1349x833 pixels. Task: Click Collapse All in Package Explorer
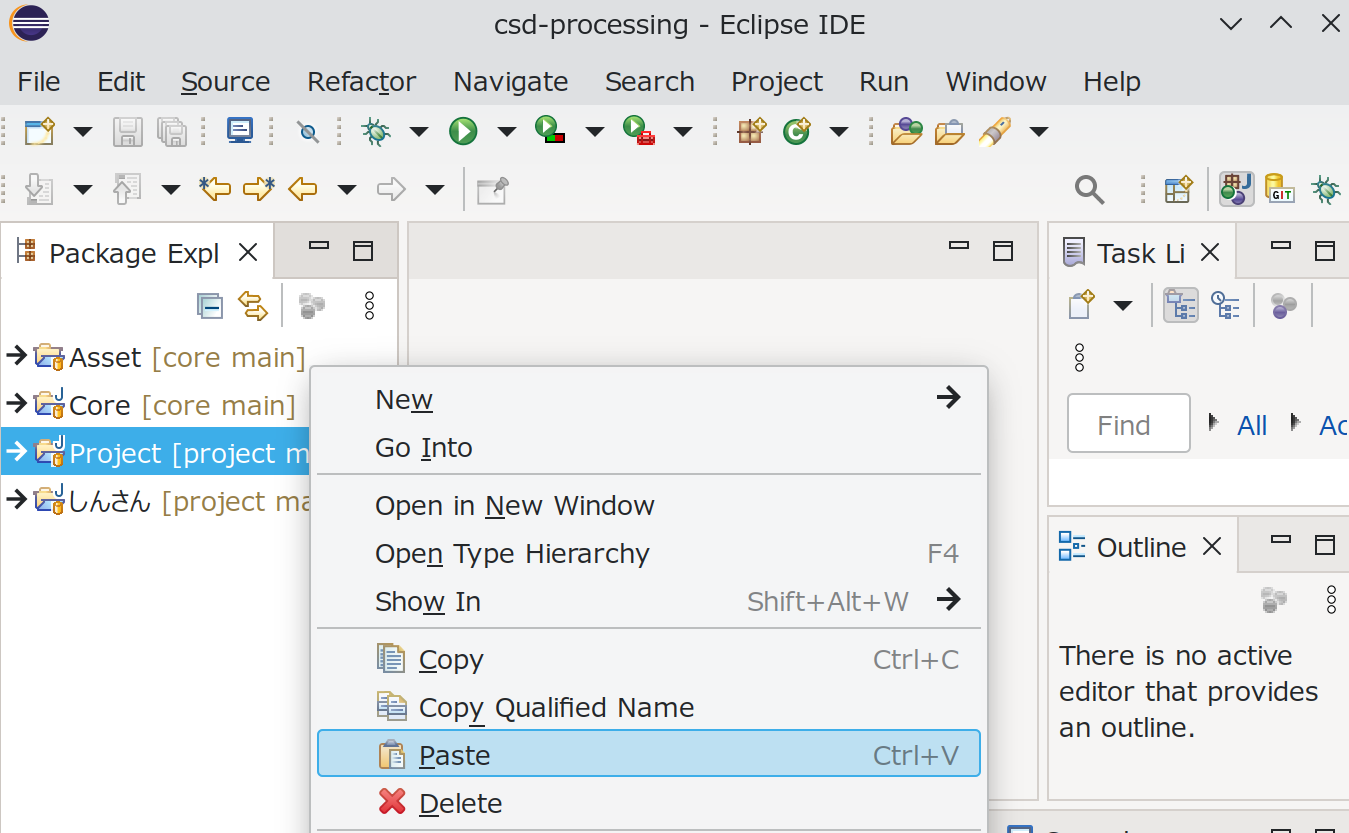[210, 306]
